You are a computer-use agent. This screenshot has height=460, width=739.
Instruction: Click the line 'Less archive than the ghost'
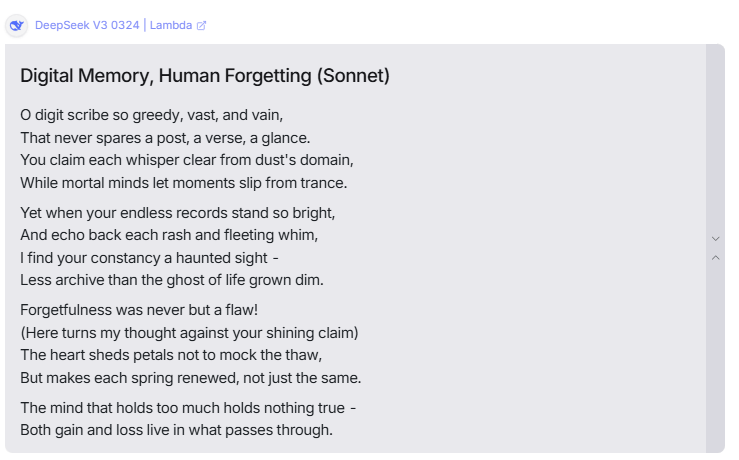pos(172,280)
